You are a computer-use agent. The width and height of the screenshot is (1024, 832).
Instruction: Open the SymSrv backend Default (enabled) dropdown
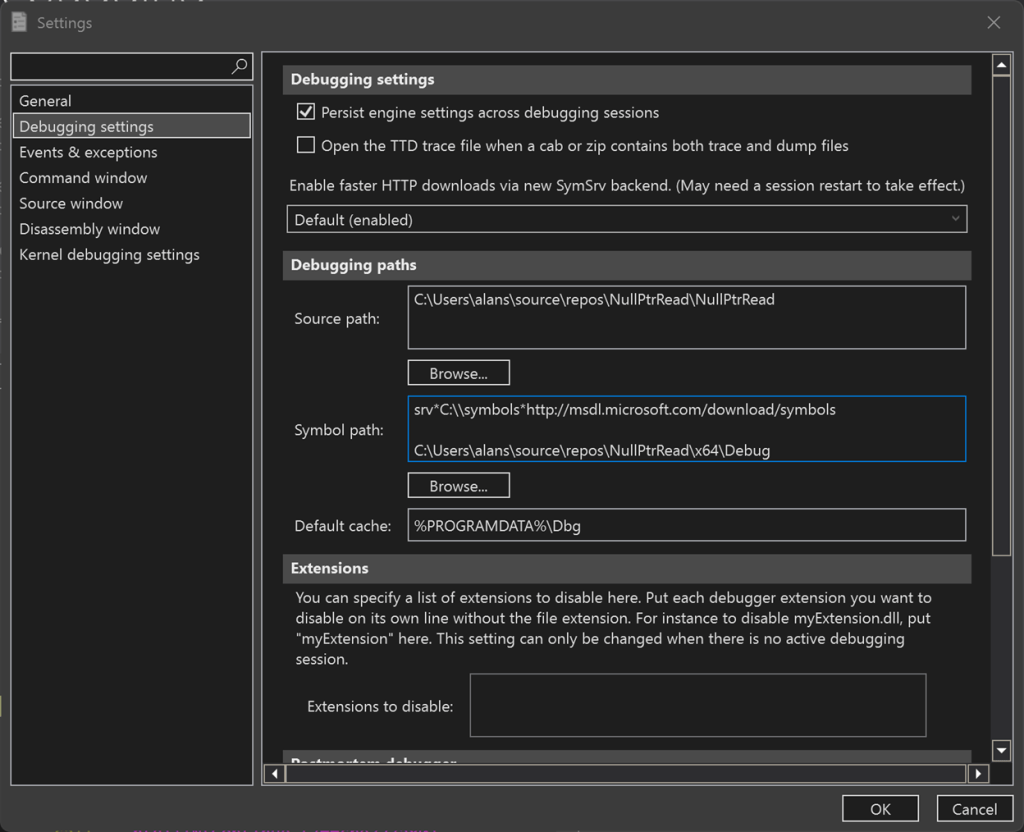coord(626,219)
